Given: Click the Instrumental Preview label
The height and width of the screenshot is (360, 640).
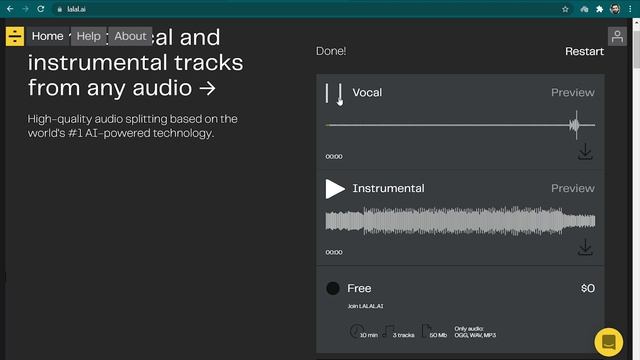Looking at the screenshot, I should coord(573,189).
